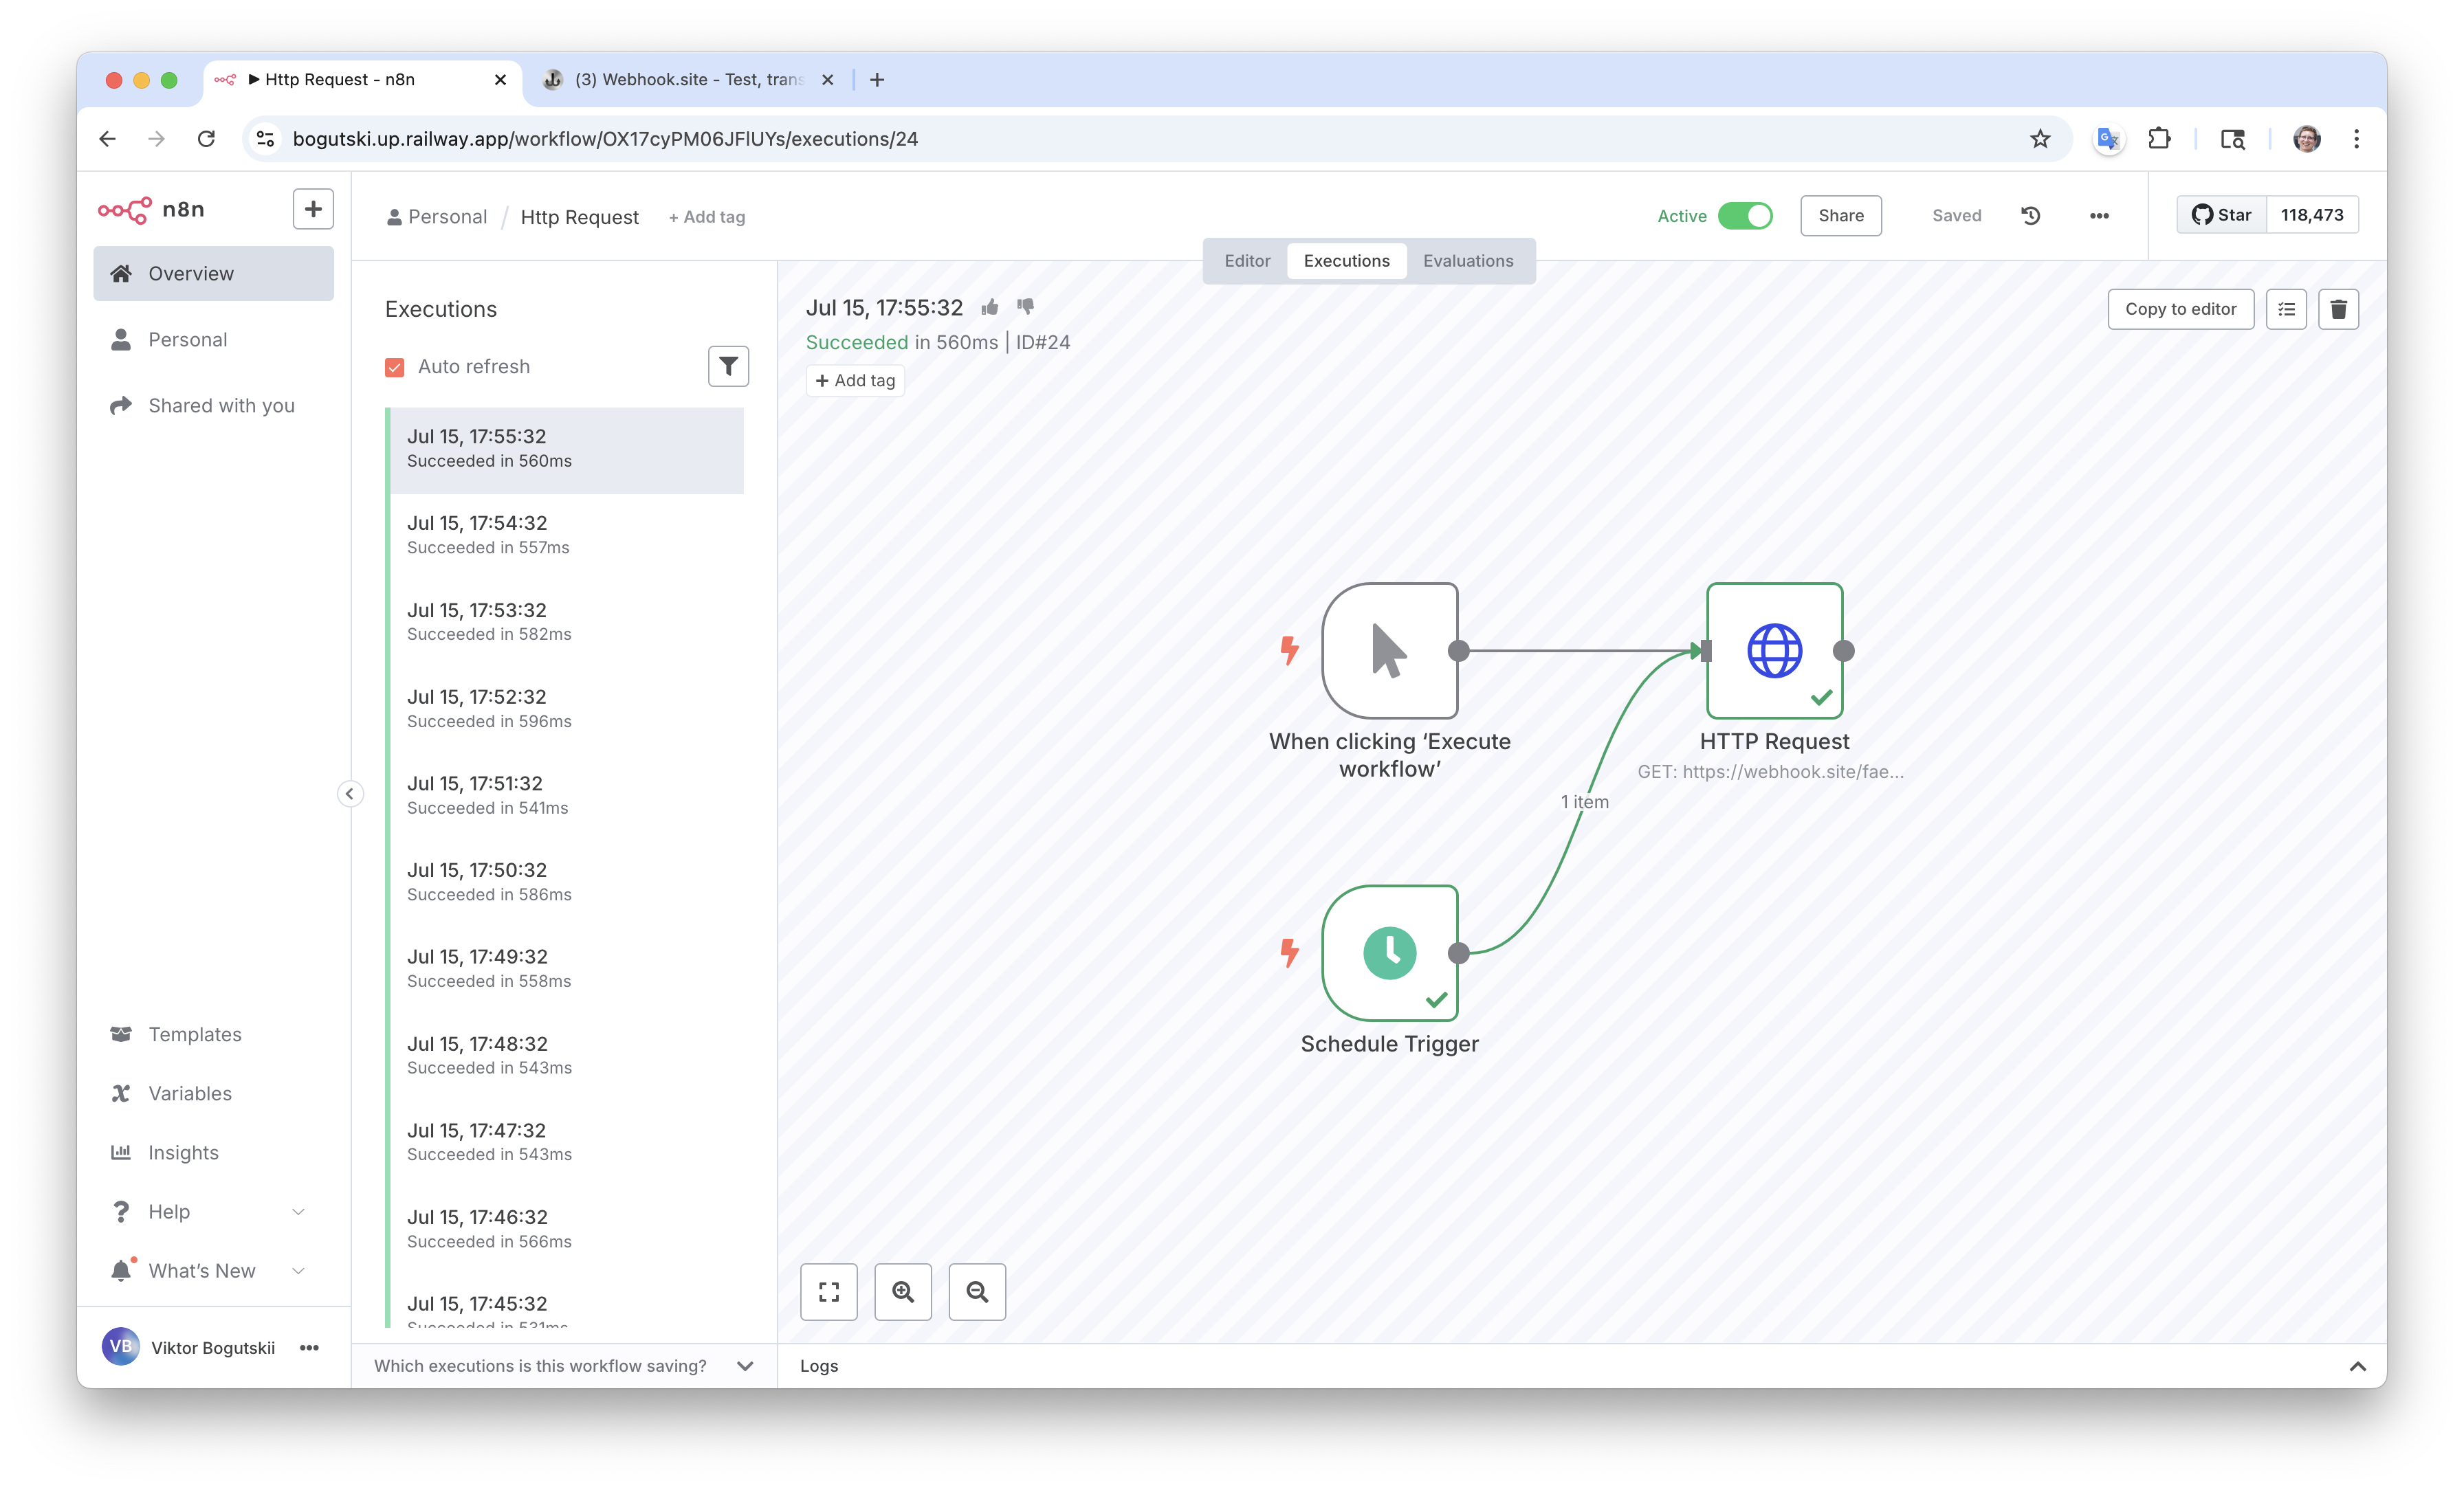
Task: Click the Share button
Action: pos(1840,216)
